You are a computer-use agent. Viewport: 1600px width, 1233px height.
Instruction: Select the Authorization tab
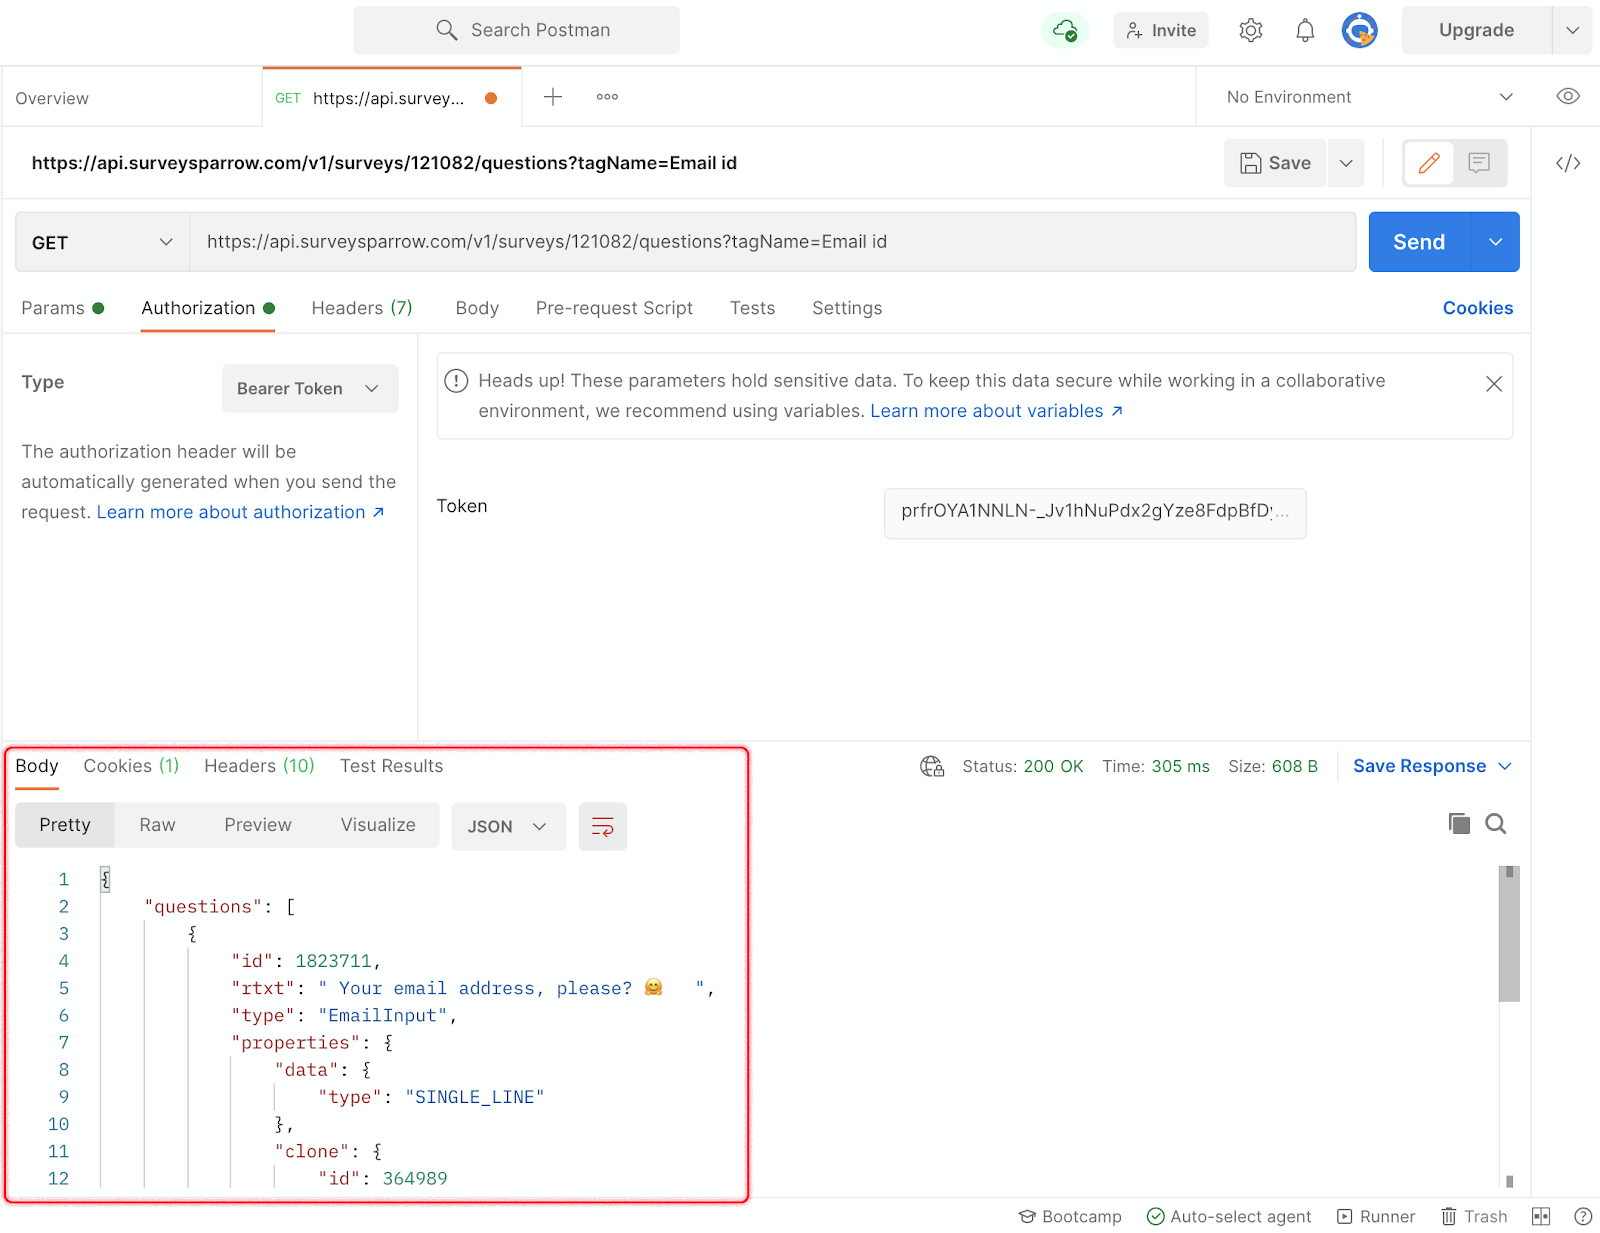208,308
